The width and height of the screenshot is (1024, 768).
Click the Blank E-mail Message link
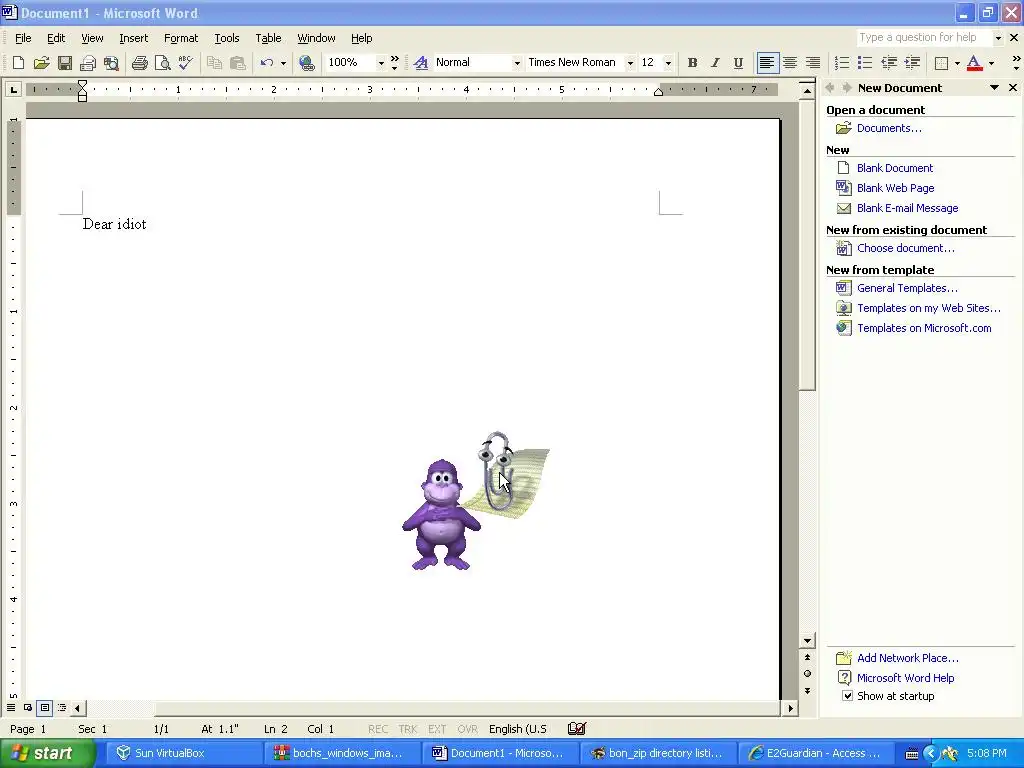click(x=907, y=208)
